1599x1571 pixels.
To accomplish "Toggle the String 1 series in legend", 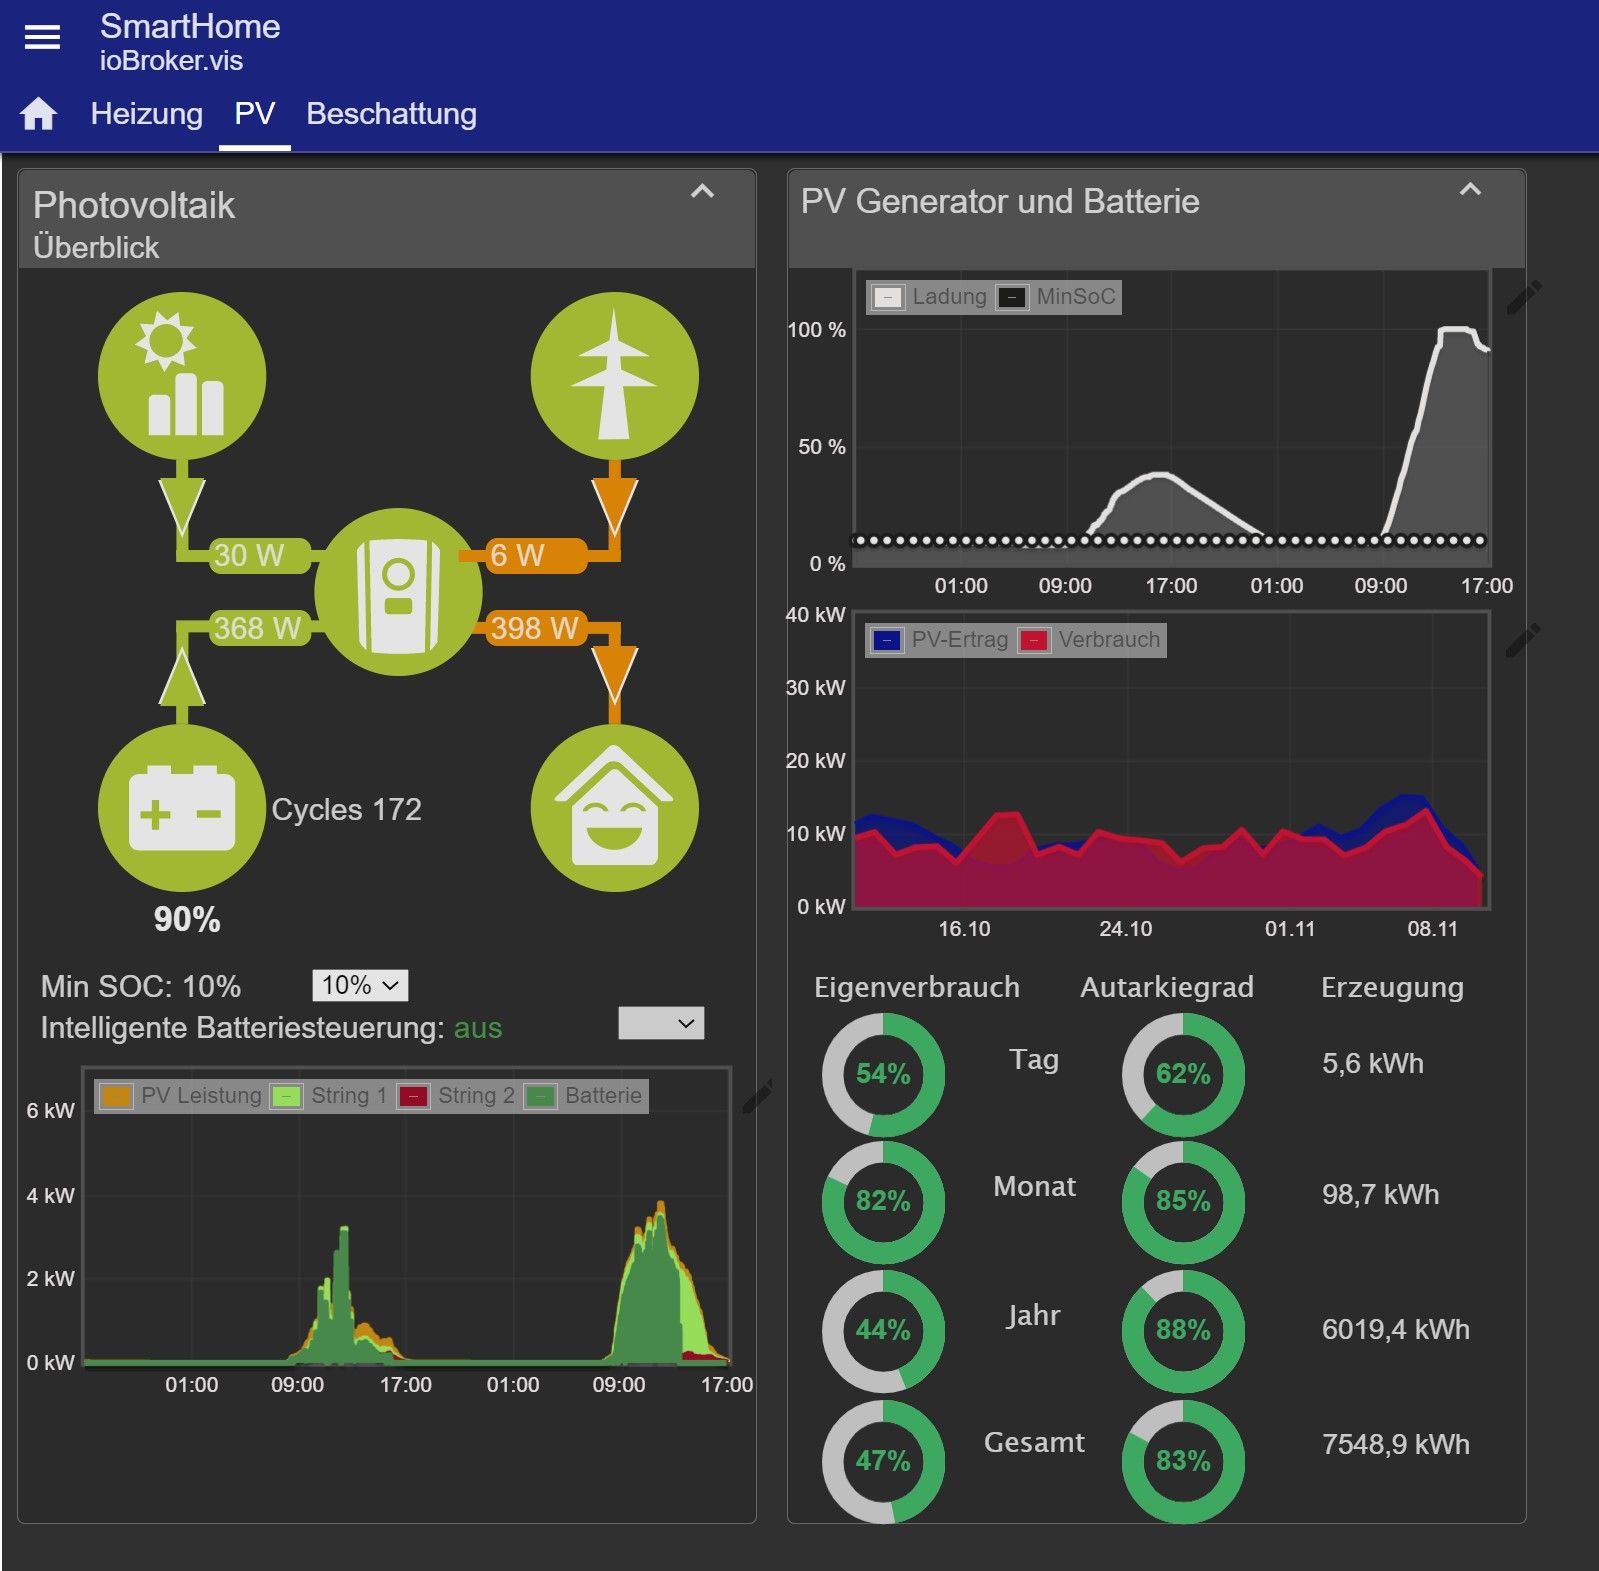I will point(329,1096).
